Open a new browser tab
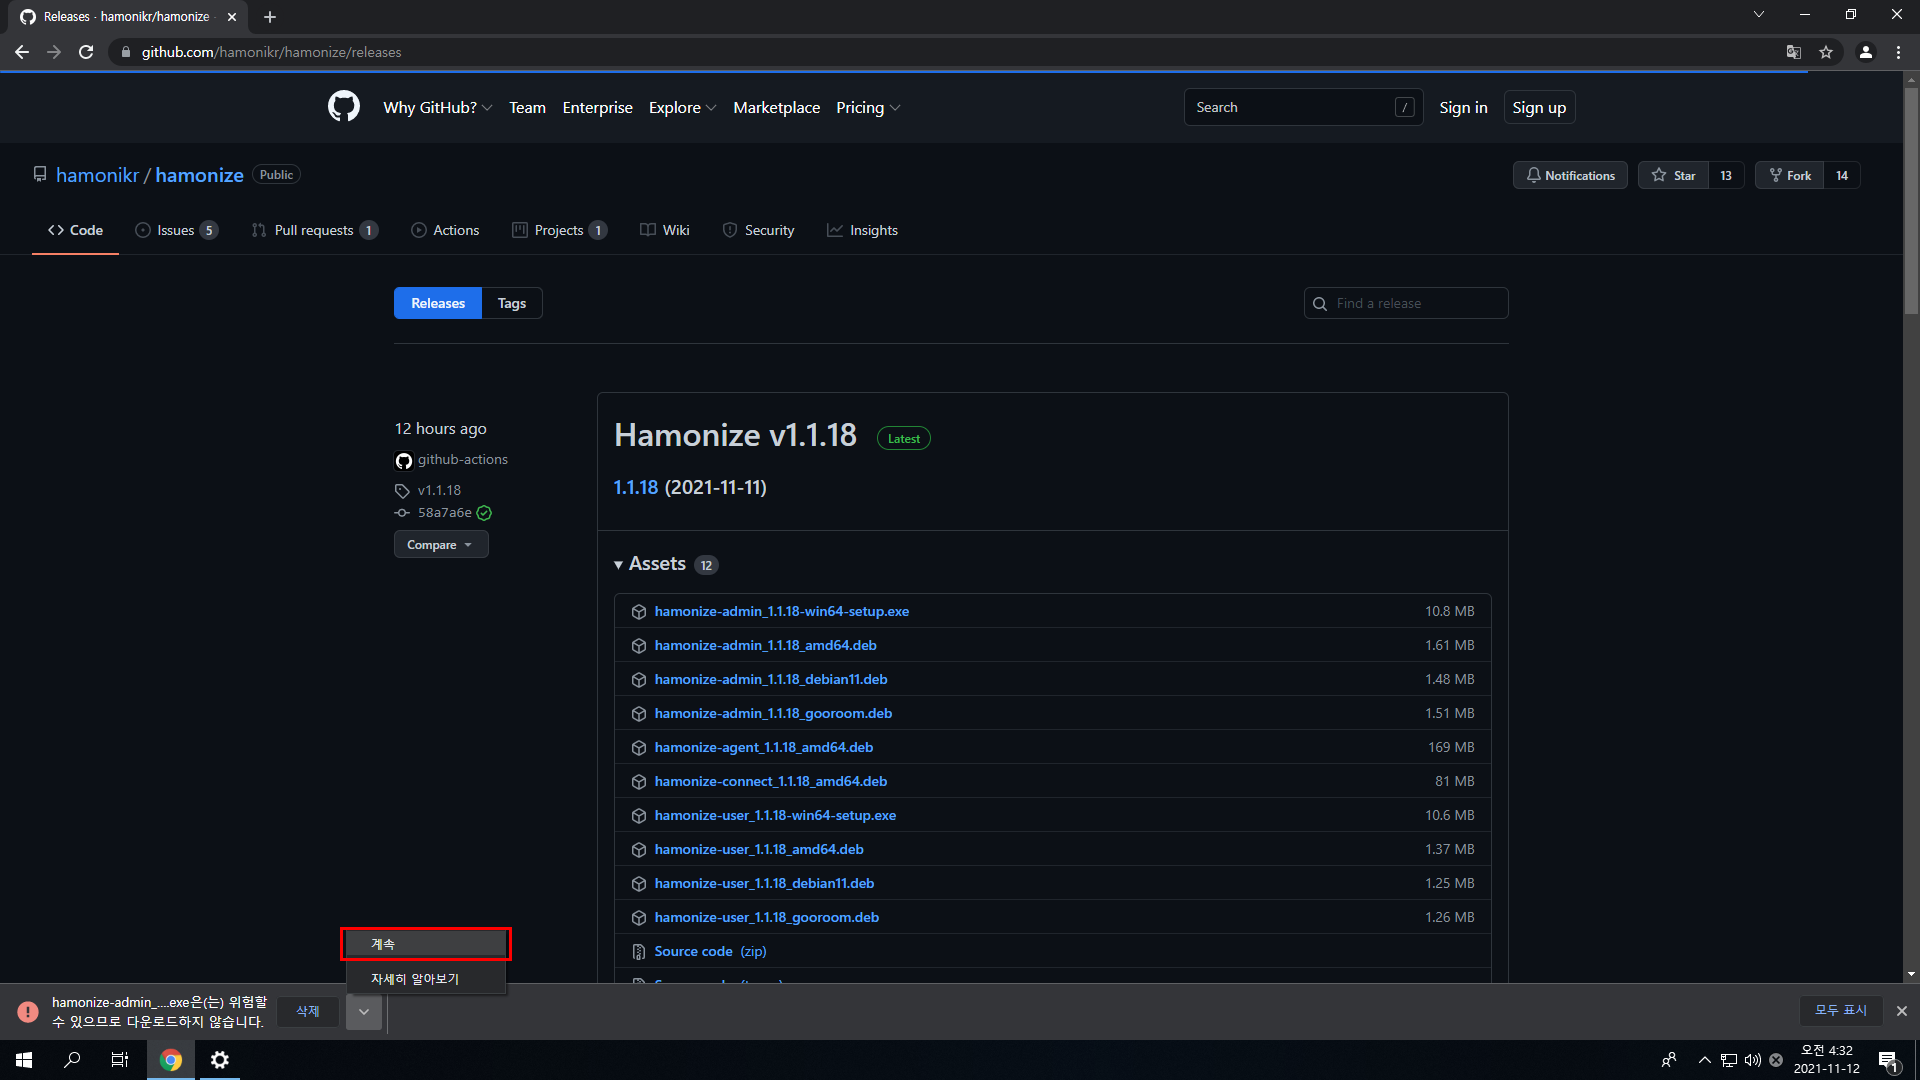 (x=270, y=17)
